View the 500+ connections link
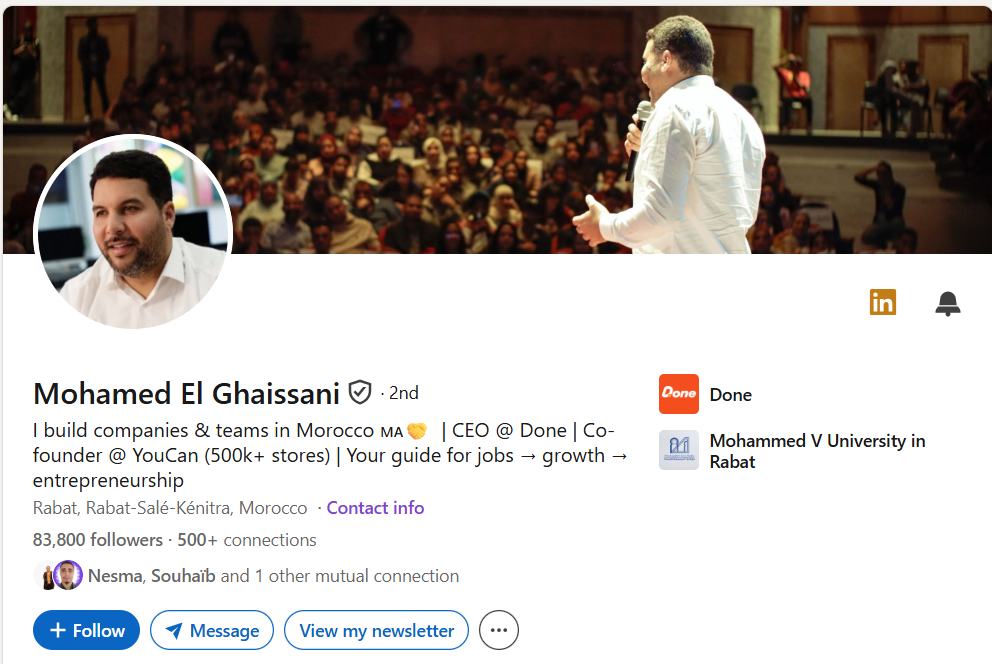Viewport: 992px width, 664px height. point(247,540)
